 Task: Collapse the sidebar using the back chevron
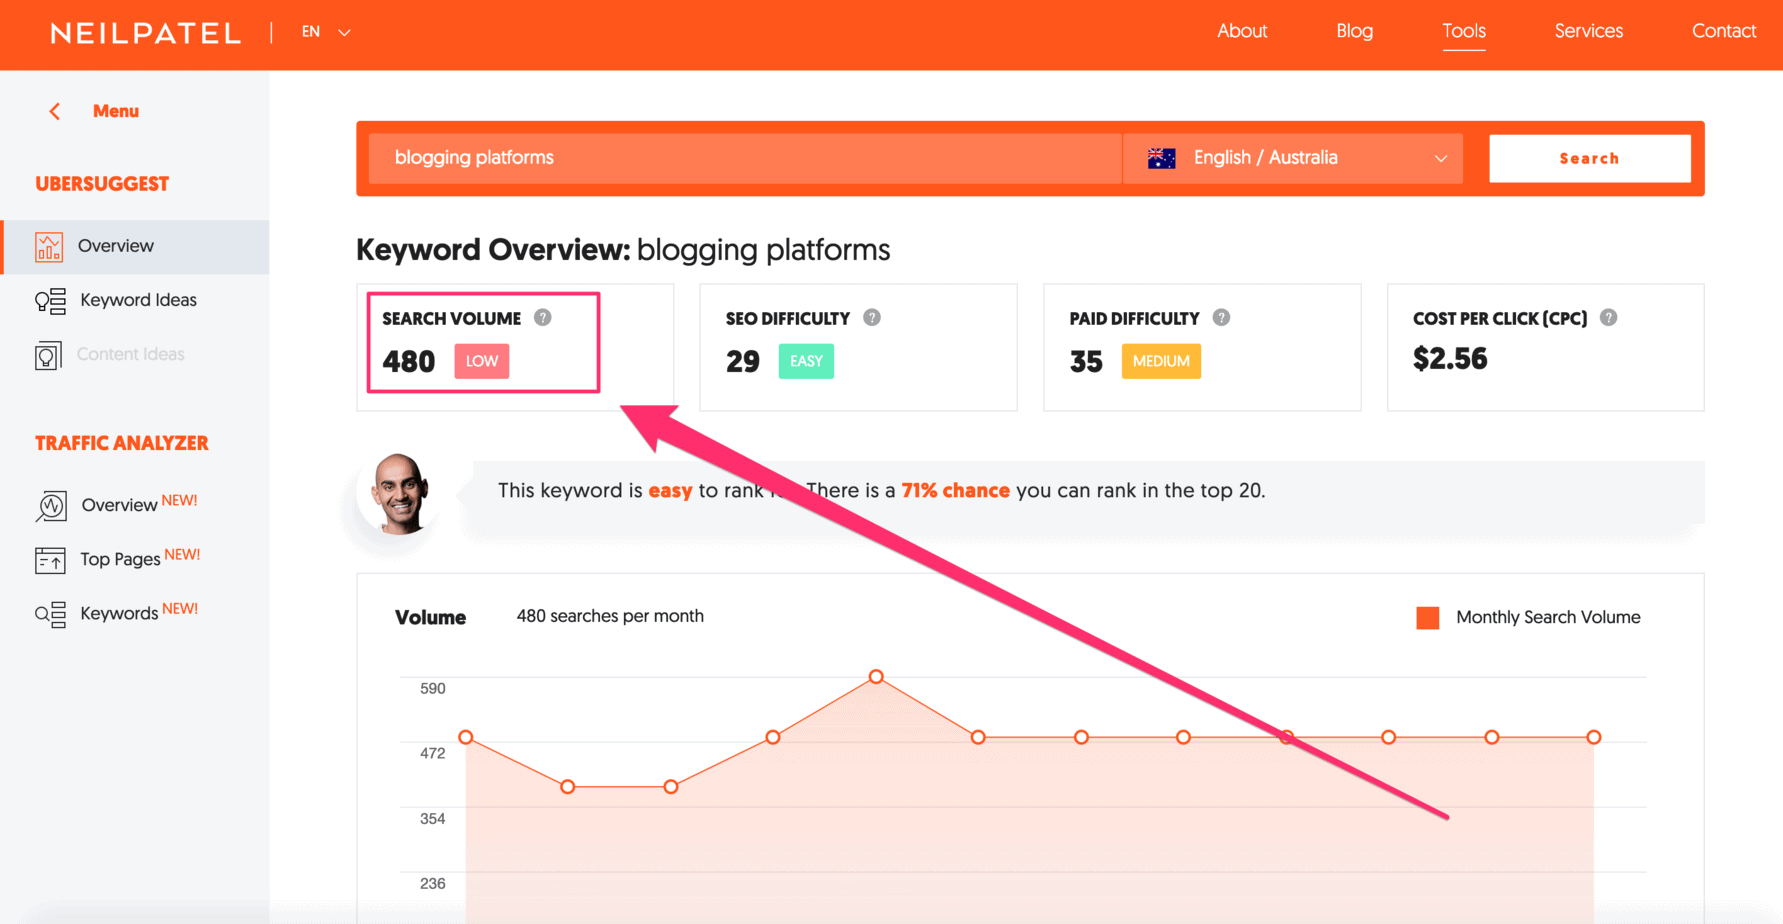[x=54, y=111]
